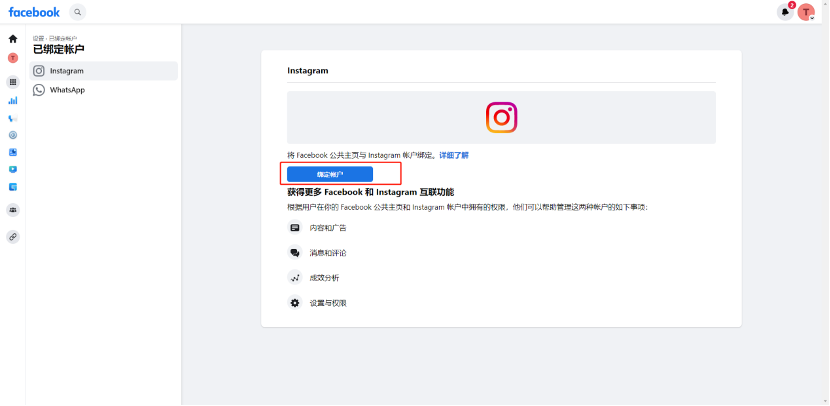This screenshot has width=830, height=406.
Task: Open the grid menu icon in sidebar
Action: pyautogui.click(x=13, y=82)
